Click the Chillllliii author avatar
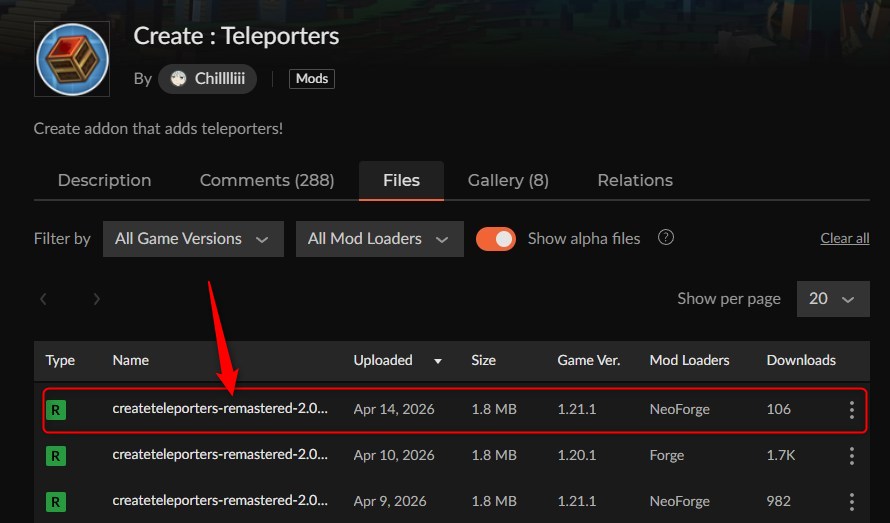This screenshot has height=523, width=890. coord(178,79)
